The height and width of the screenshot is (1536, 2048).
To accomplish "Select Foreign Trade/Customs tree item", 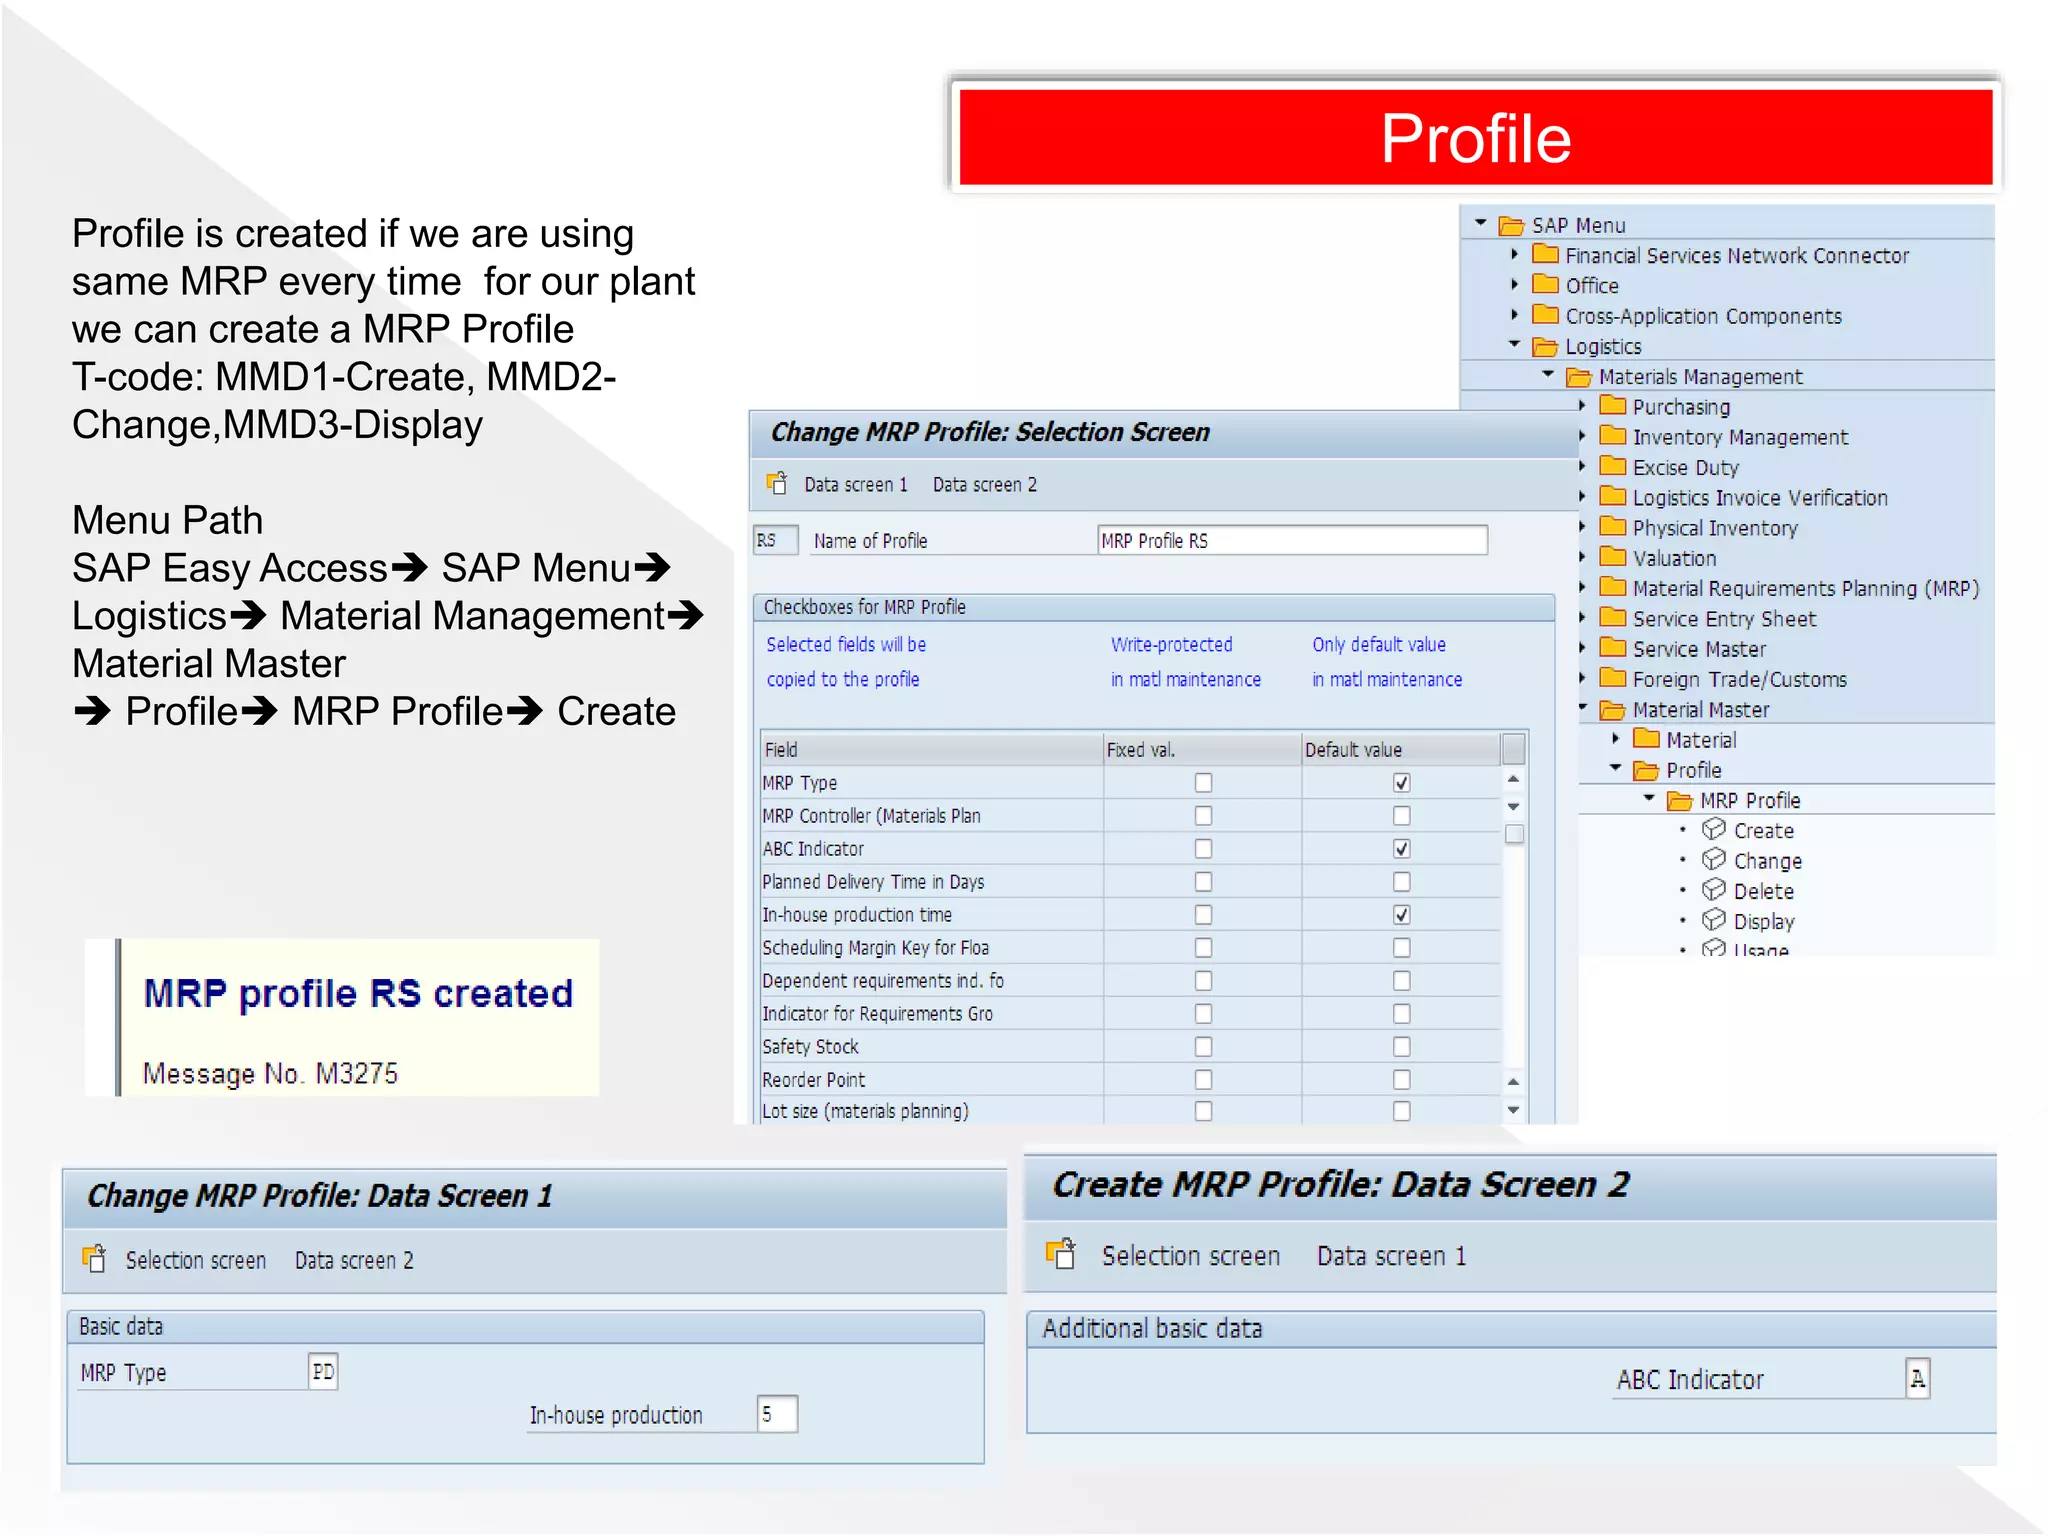I will (x=1740, y=680).
